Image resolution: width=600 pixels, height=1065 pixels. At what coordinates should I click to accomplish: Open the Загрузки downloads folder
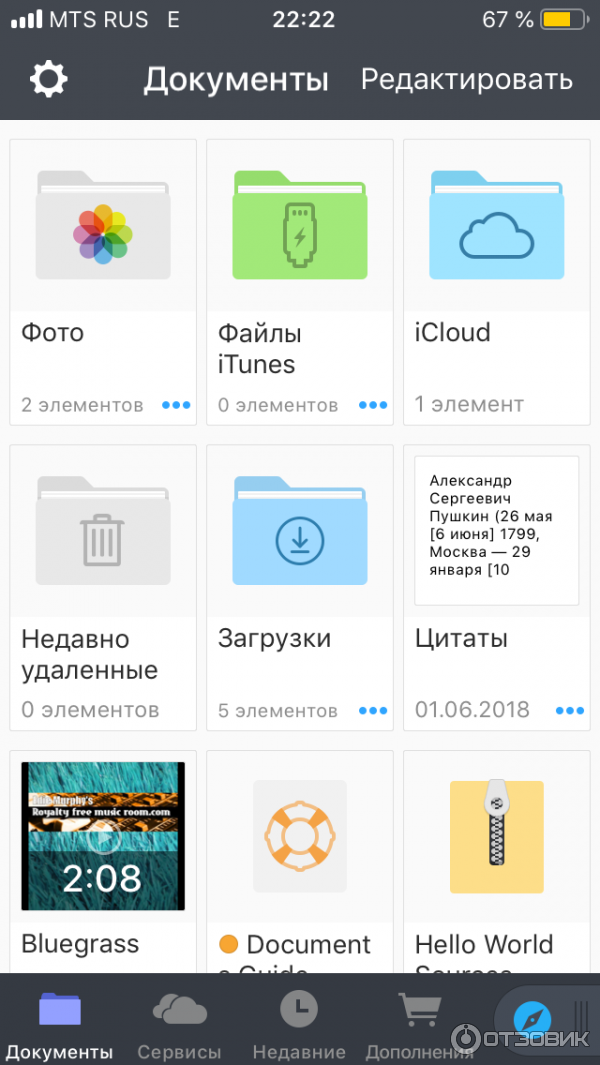point(299,530)
